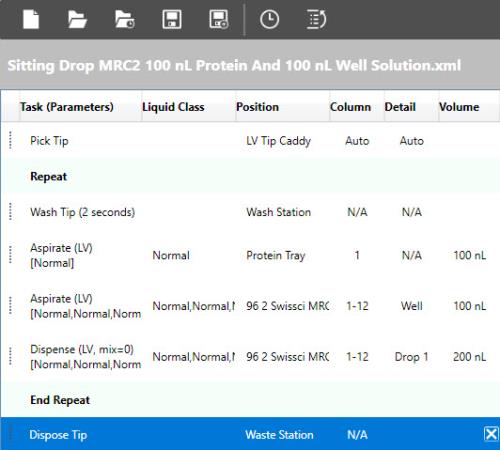Viewport: 500px width, 450px height.
Task: Open Liquid Class Normal for Protein Tray aspirate
Action: click(171, 255)
